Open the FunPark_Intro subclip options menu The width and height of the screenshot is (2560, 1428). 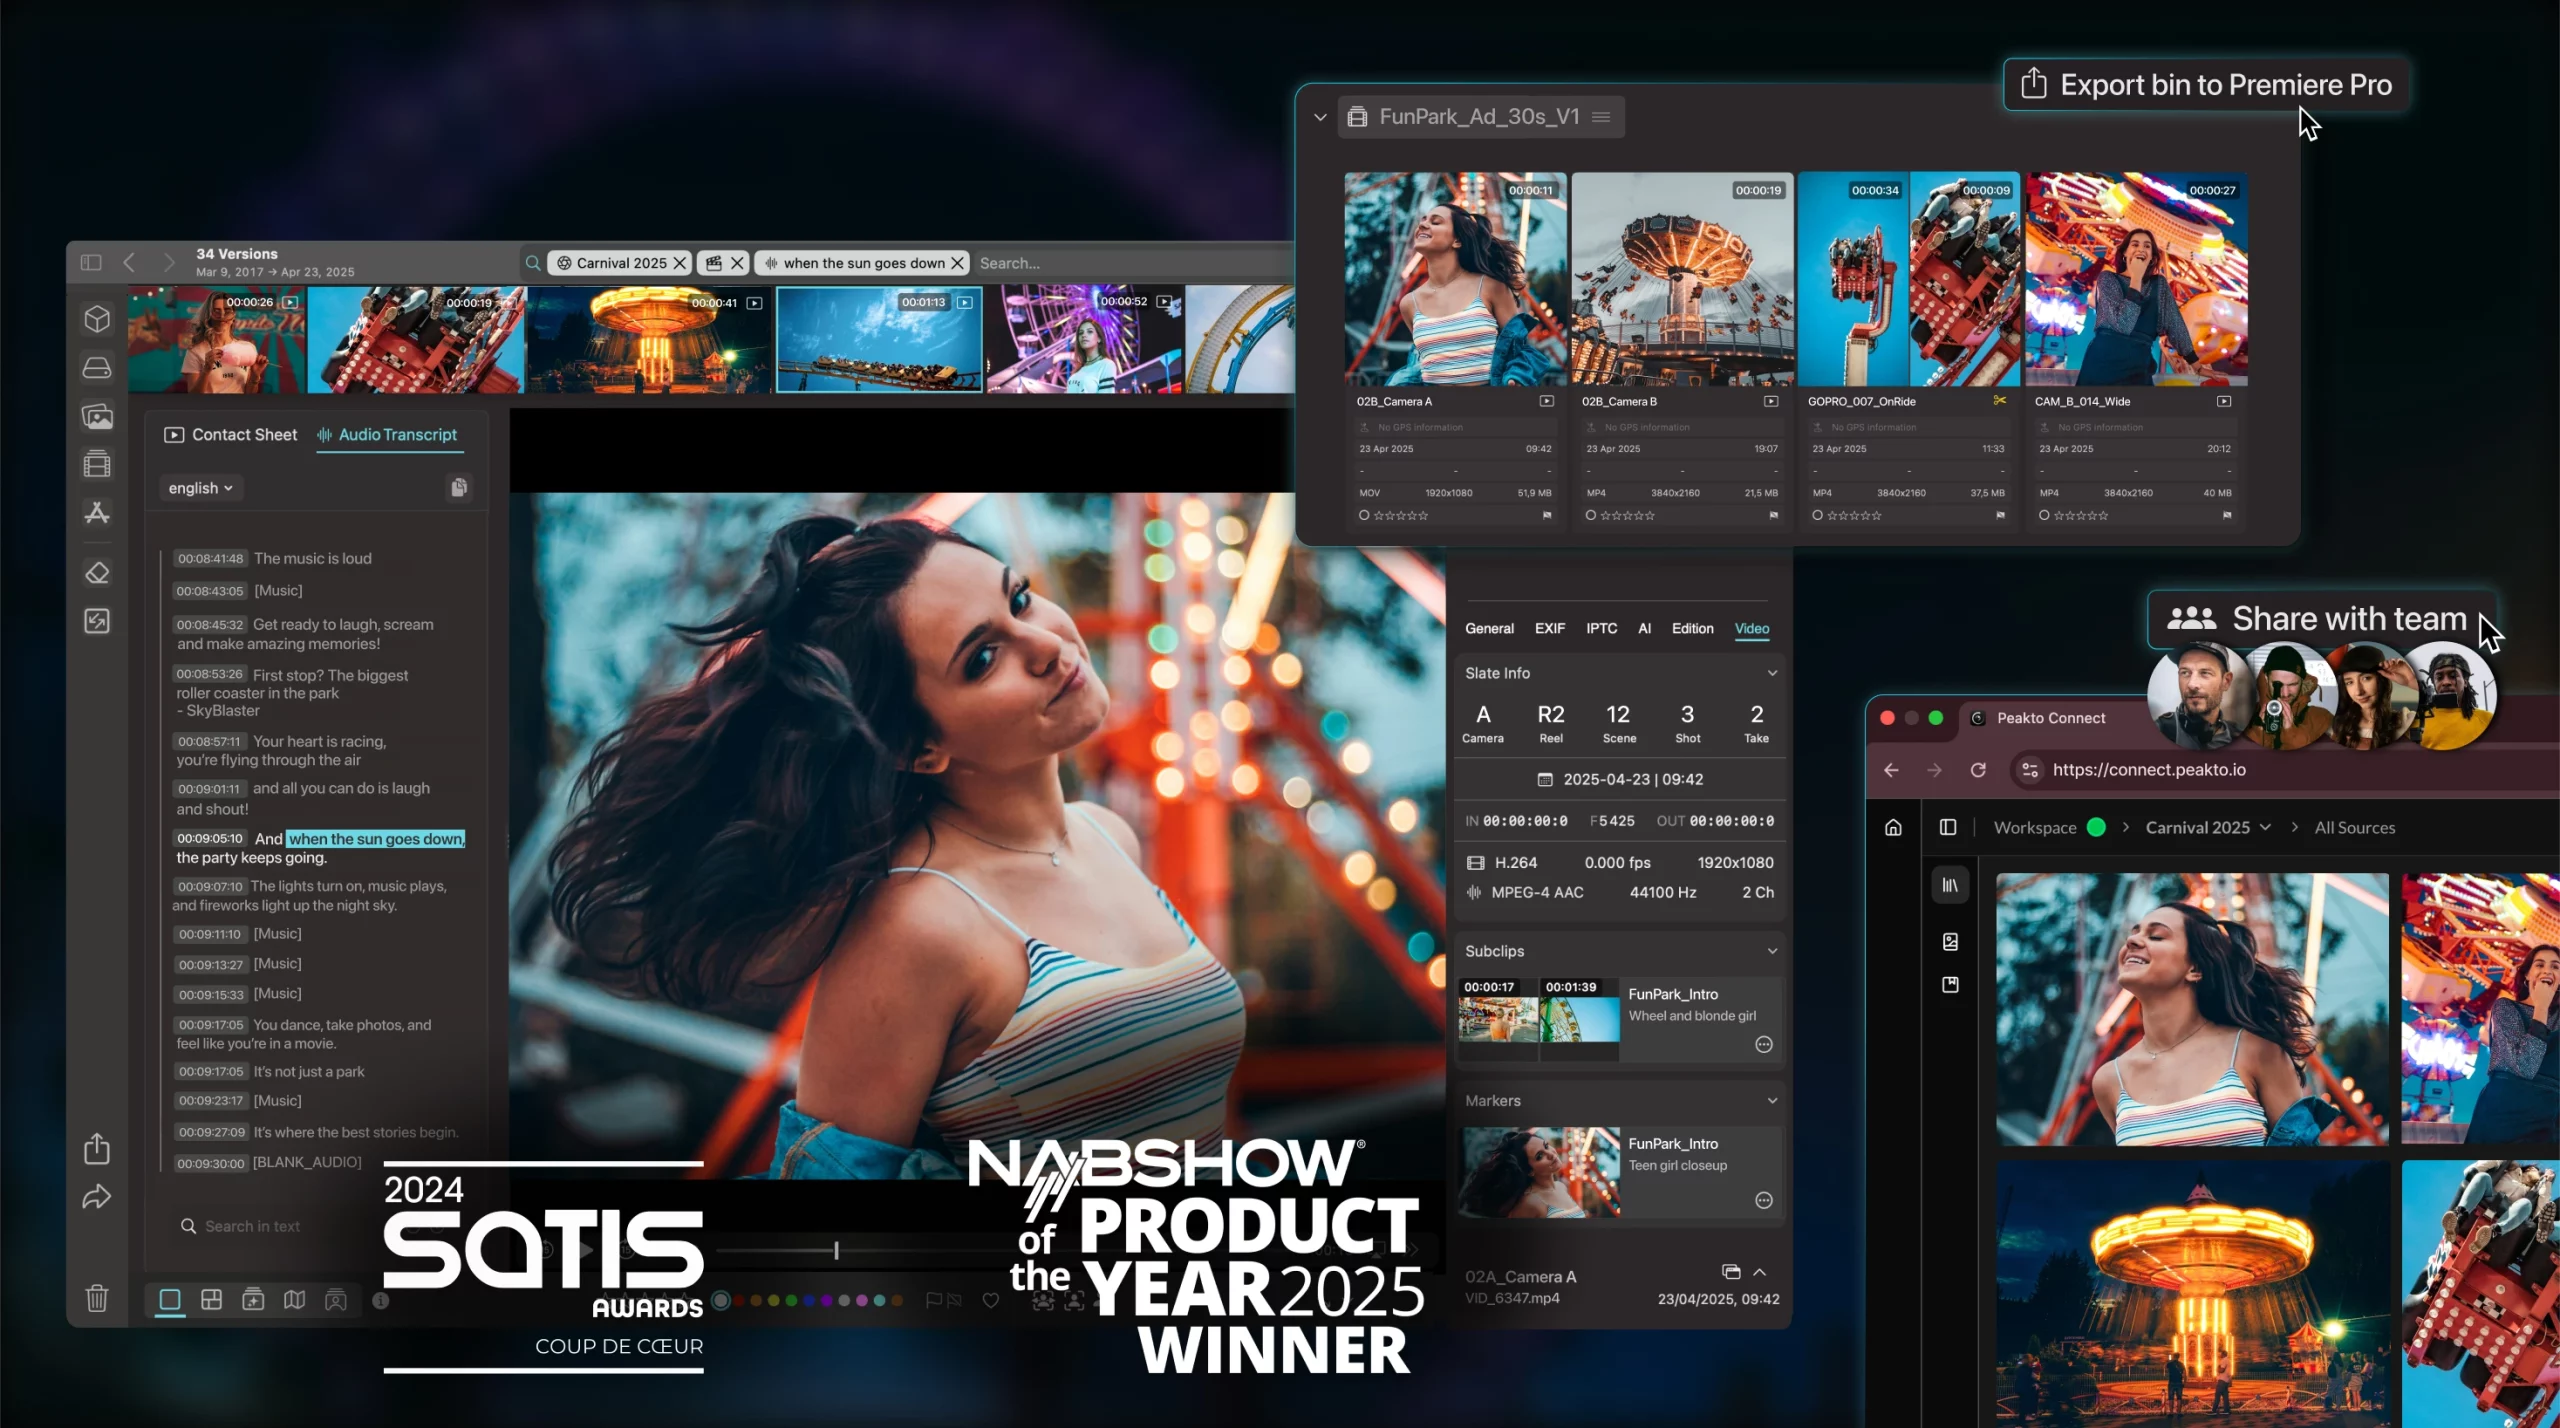(x=1764, y=1045)
